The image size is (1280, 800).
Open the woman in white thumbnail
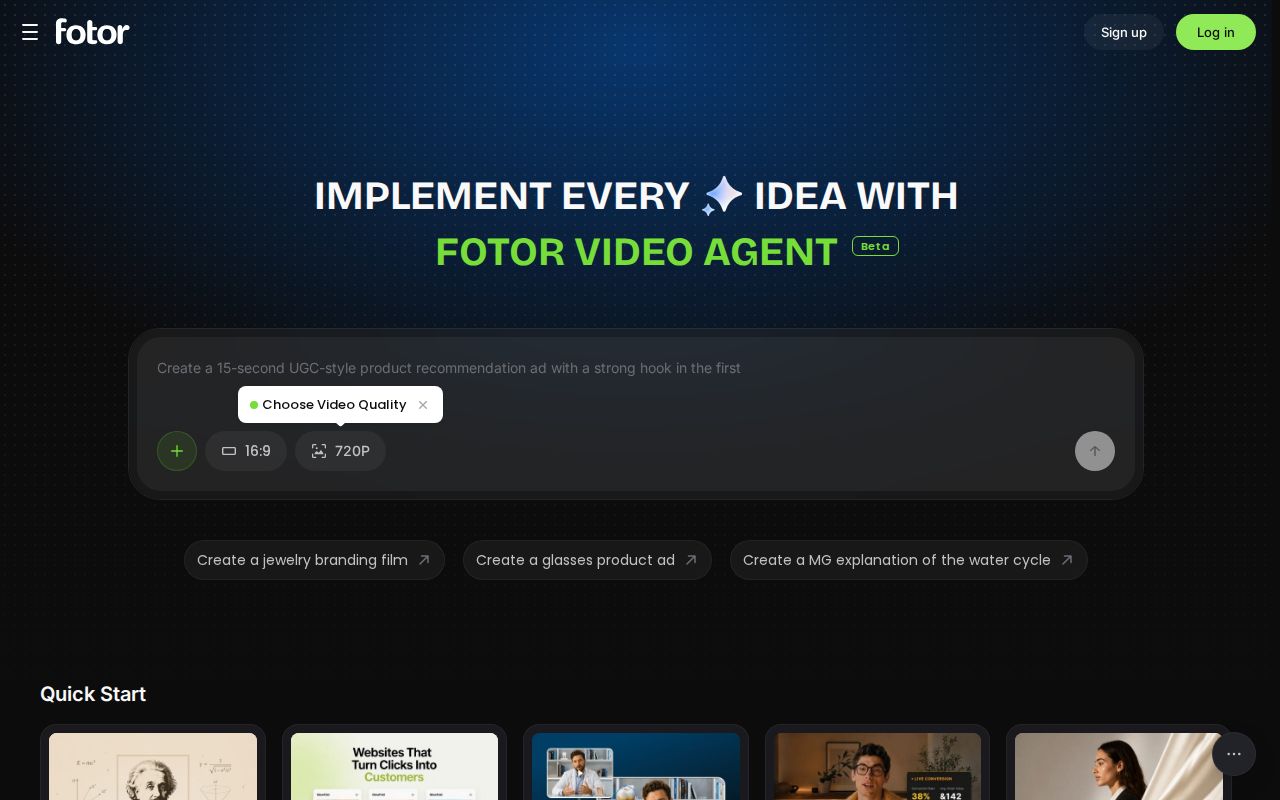[x=1119, y=766]
